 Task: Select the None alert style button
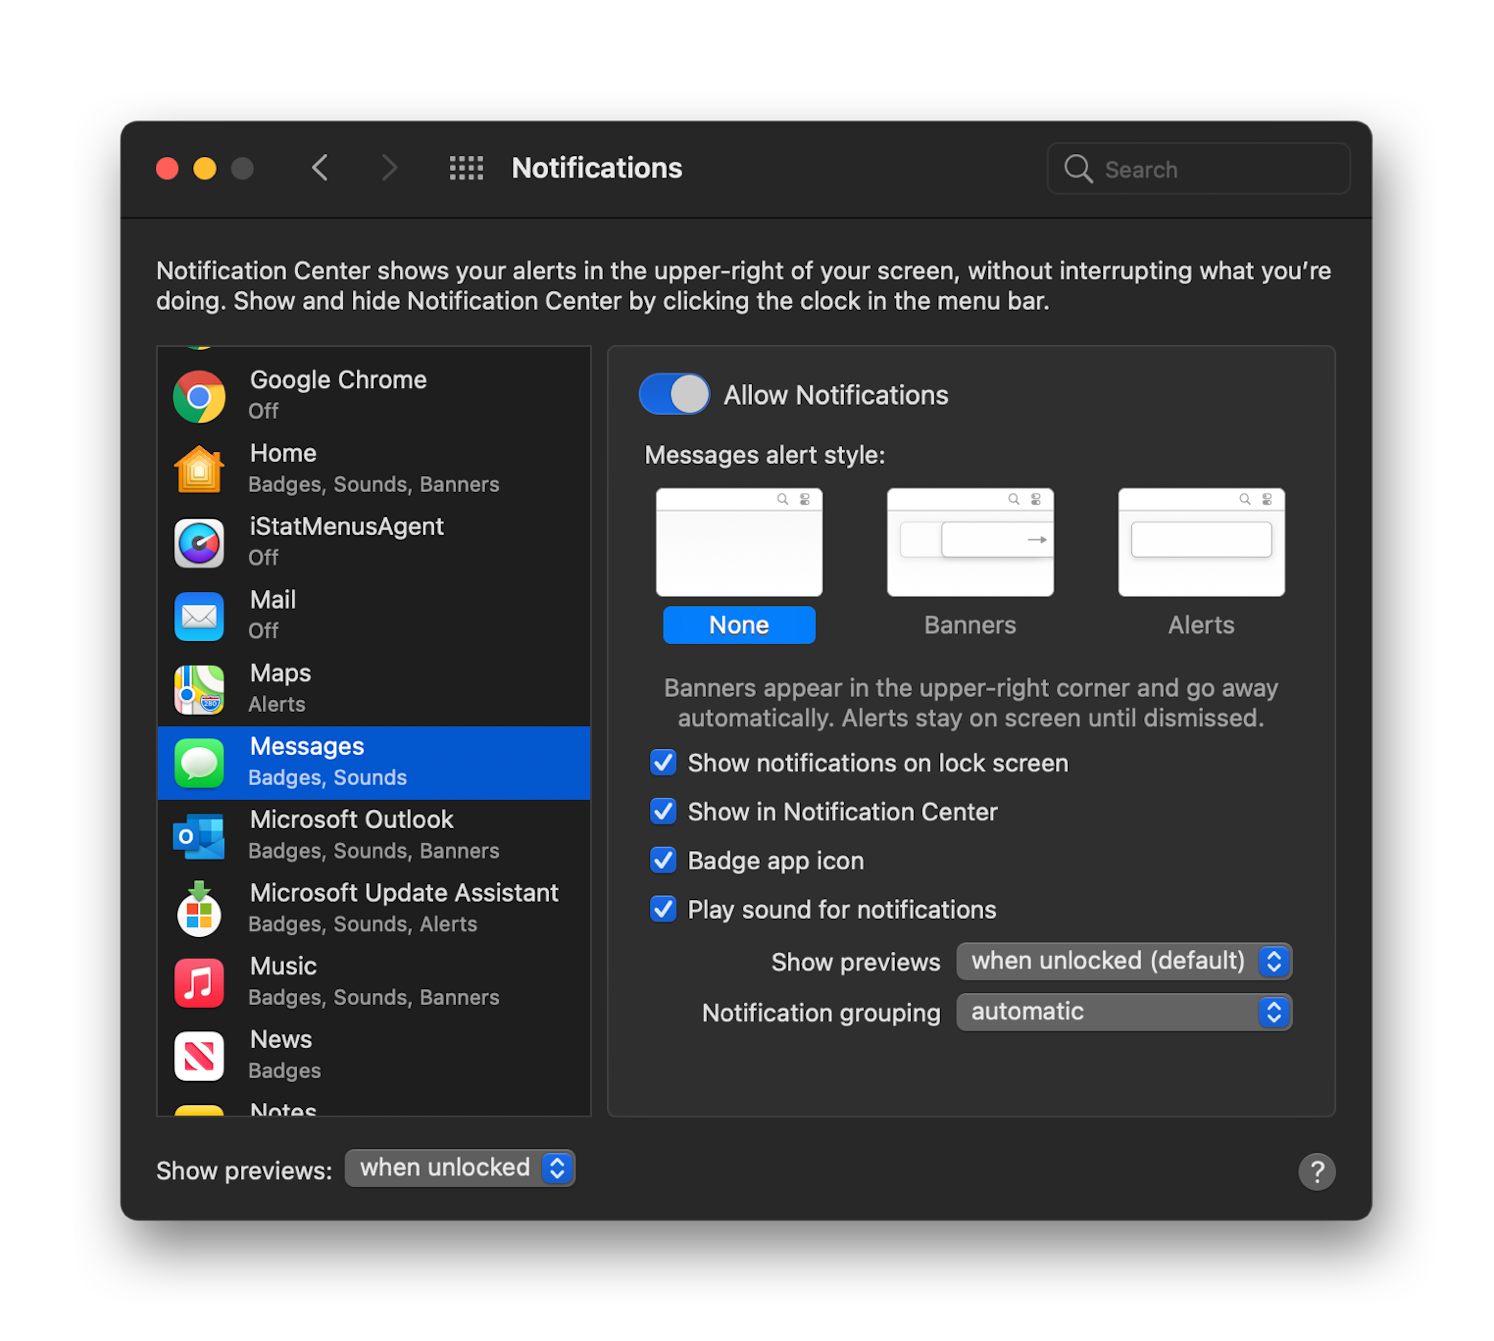[x=739, y=625]
